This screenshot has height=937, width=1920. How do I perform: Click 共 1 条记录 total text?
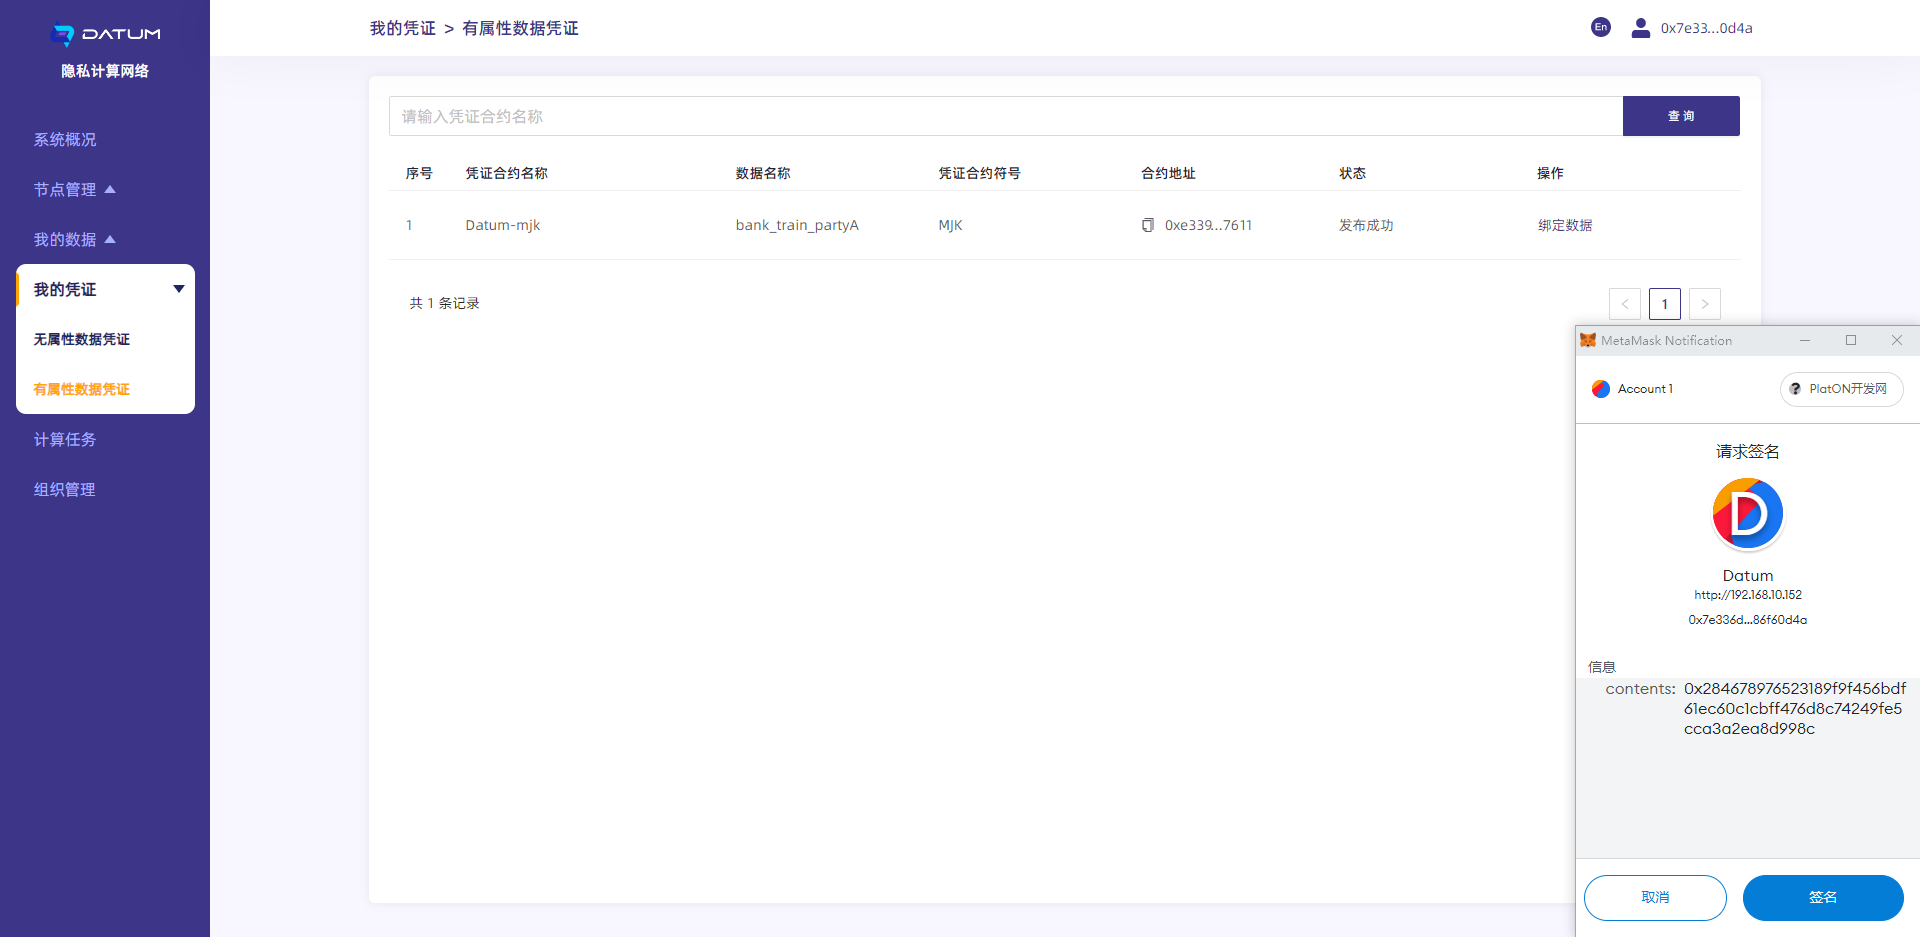coord(444,303)
